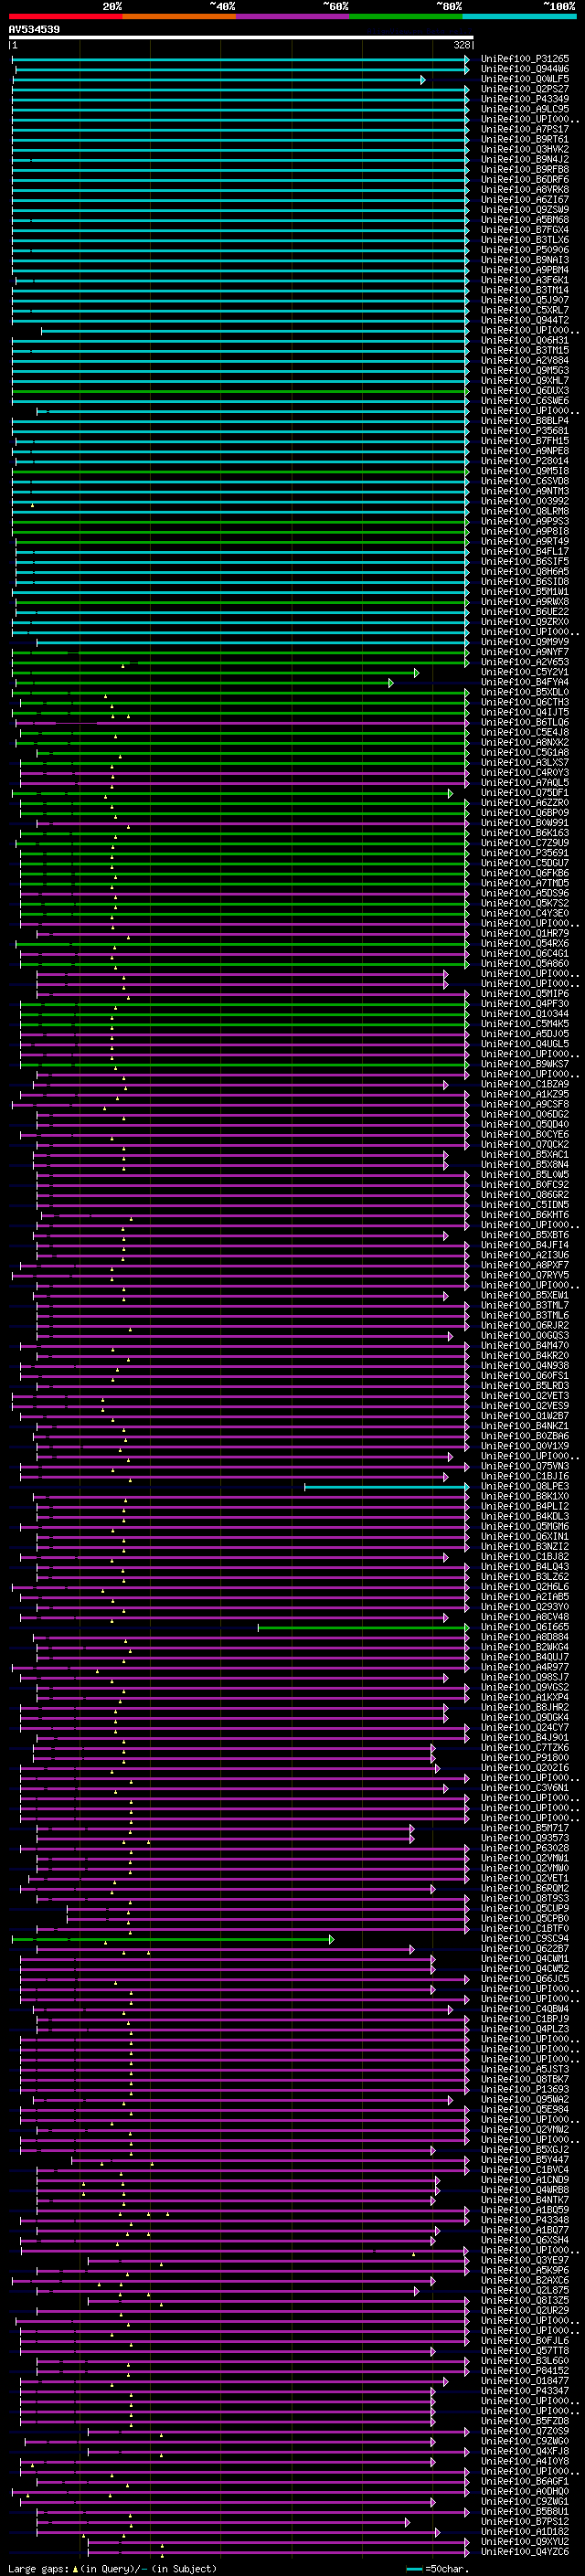The image size is (585, 2576).
Task: Select hit label UniRef100_Q3YE97
Action: [525, 2261]
